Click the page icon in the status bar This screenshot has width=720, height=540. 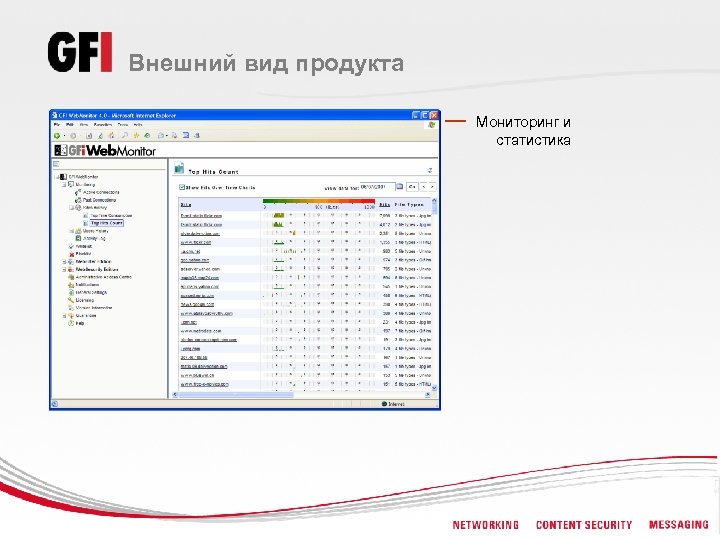(x=55, y=404)
